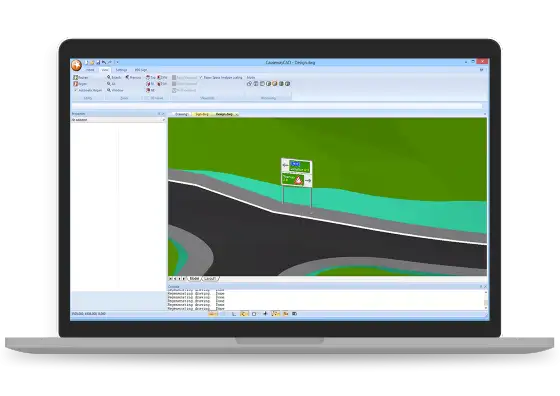The width and height of the screenshot is (560, 396).
Task: Toggle the ortho mode status bar button
Action: tap(234, 314)
